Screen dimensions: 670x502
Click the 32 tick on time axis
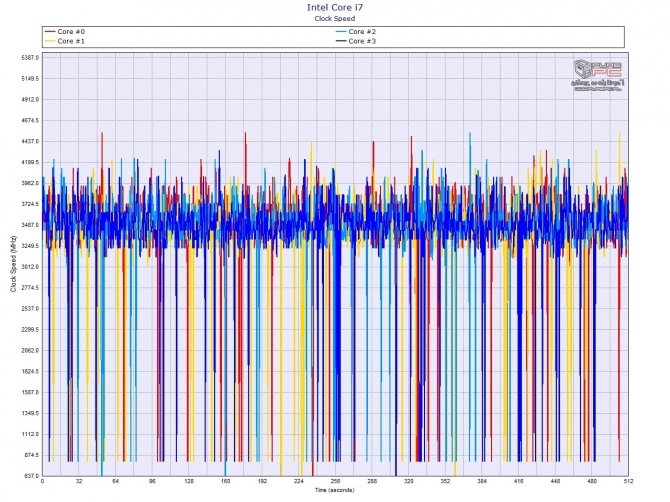79,481
